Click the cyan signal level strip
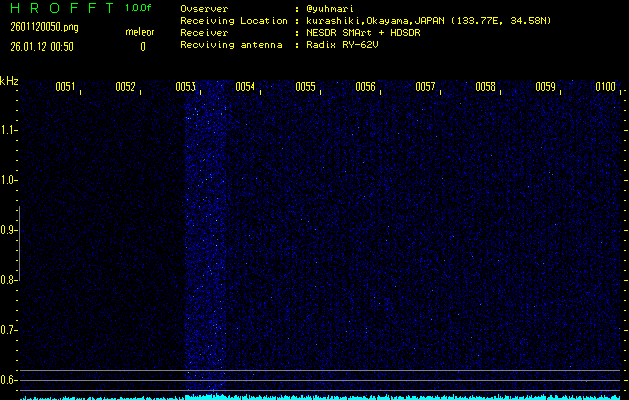The width and height of the screenshot is (629, 400). (x=320, y=397)
